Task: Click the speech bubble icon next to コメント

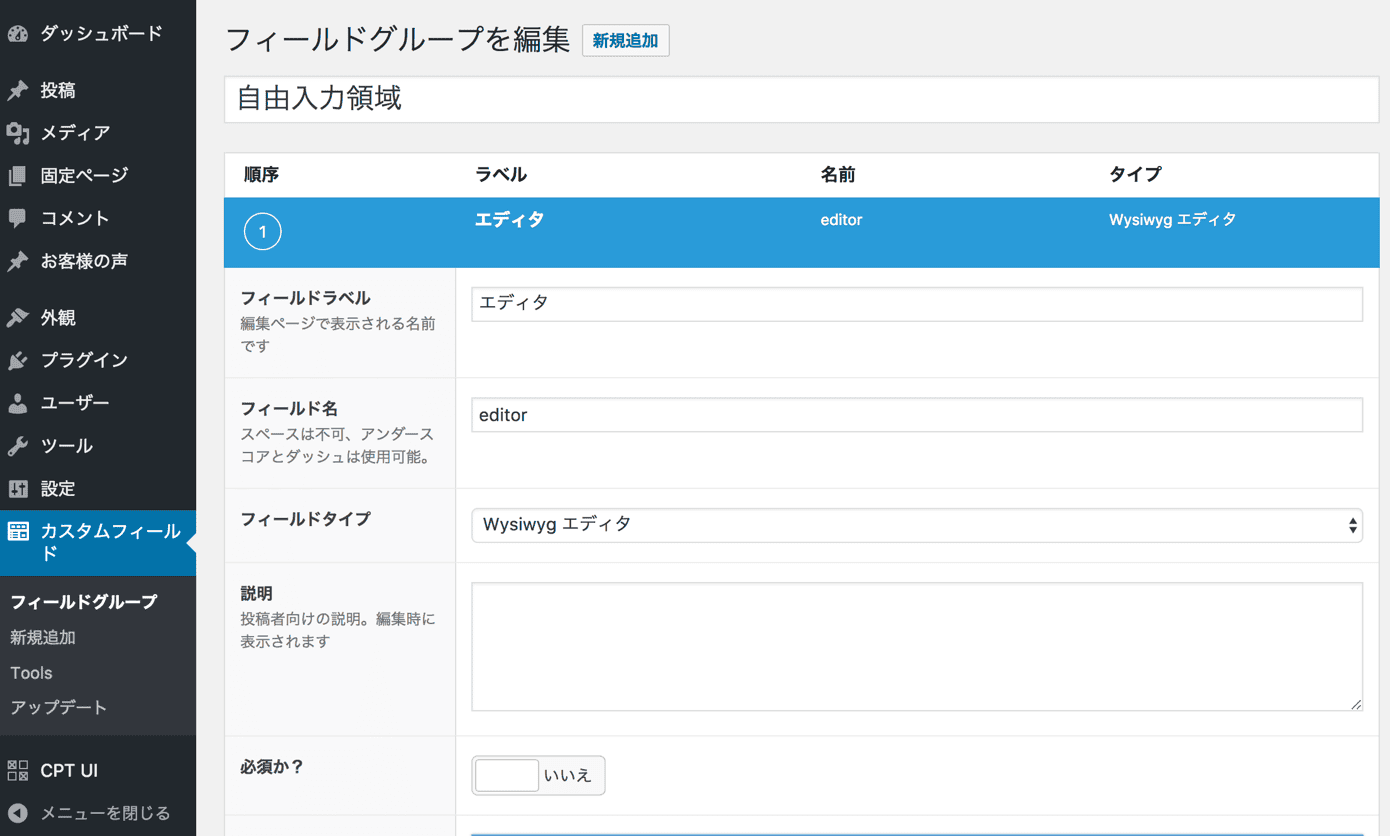Action: pos(18,219)
